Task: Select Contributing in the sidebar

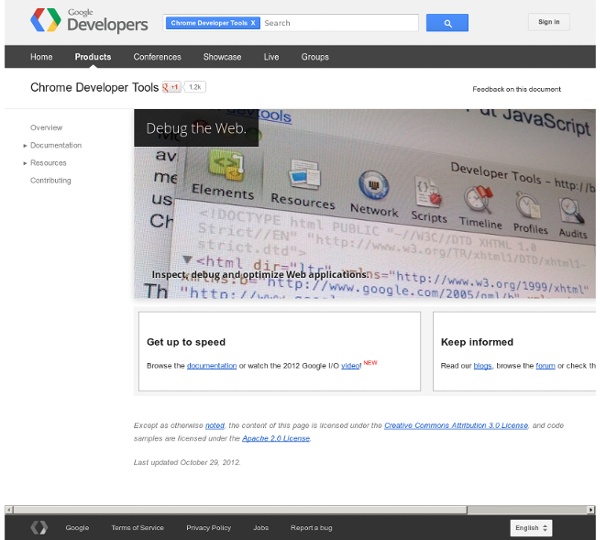Action: point(51,181)
